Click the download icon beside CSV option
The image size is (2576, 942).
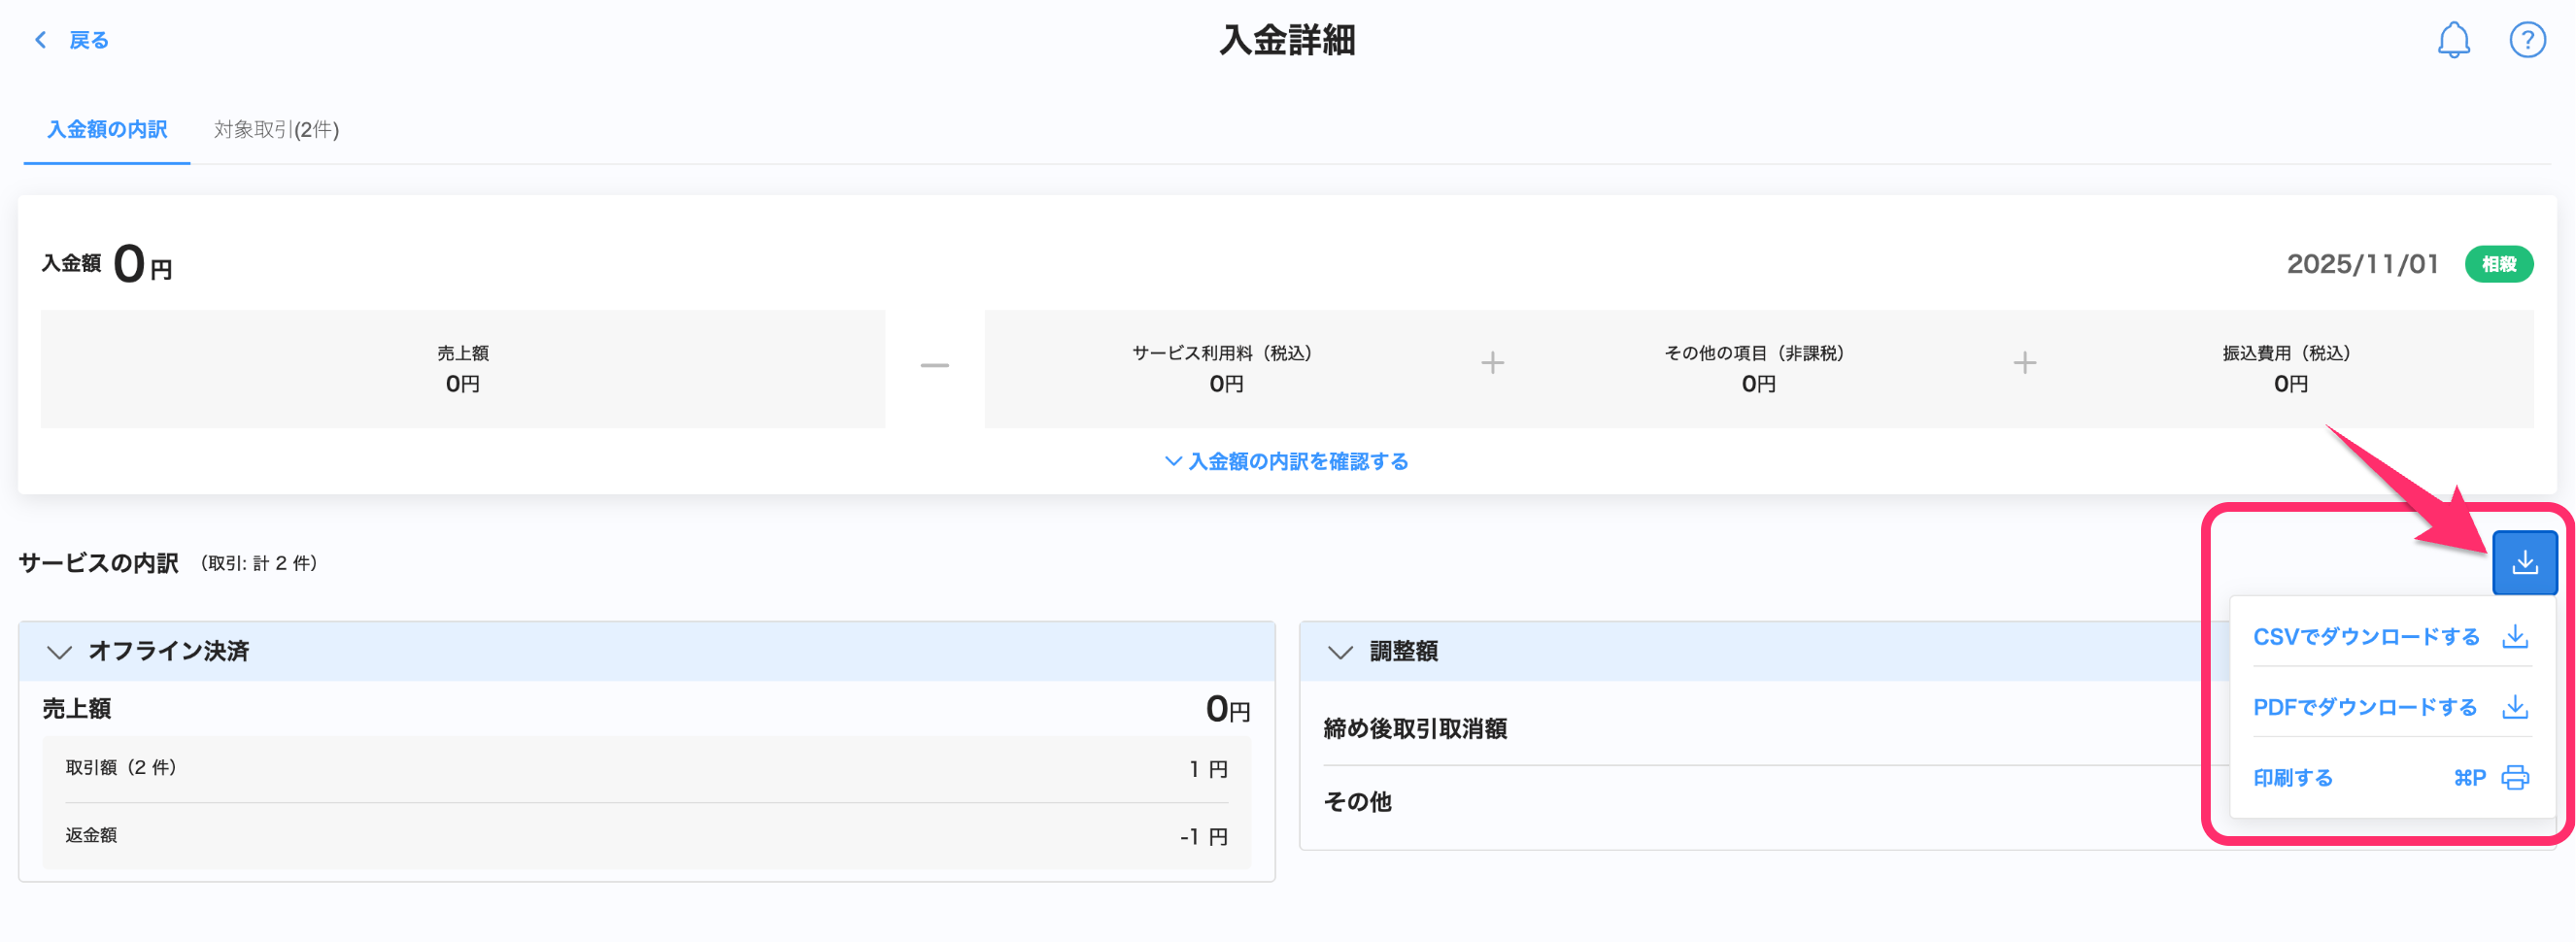point(2514,637)
